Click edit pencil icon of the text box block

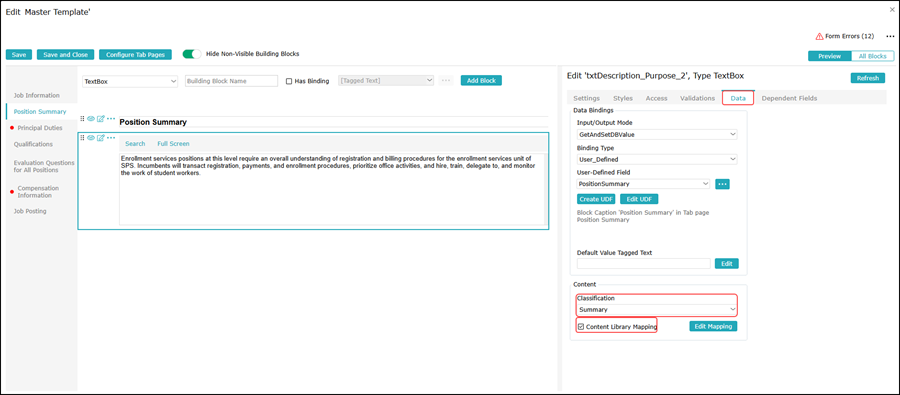[100, 138]
